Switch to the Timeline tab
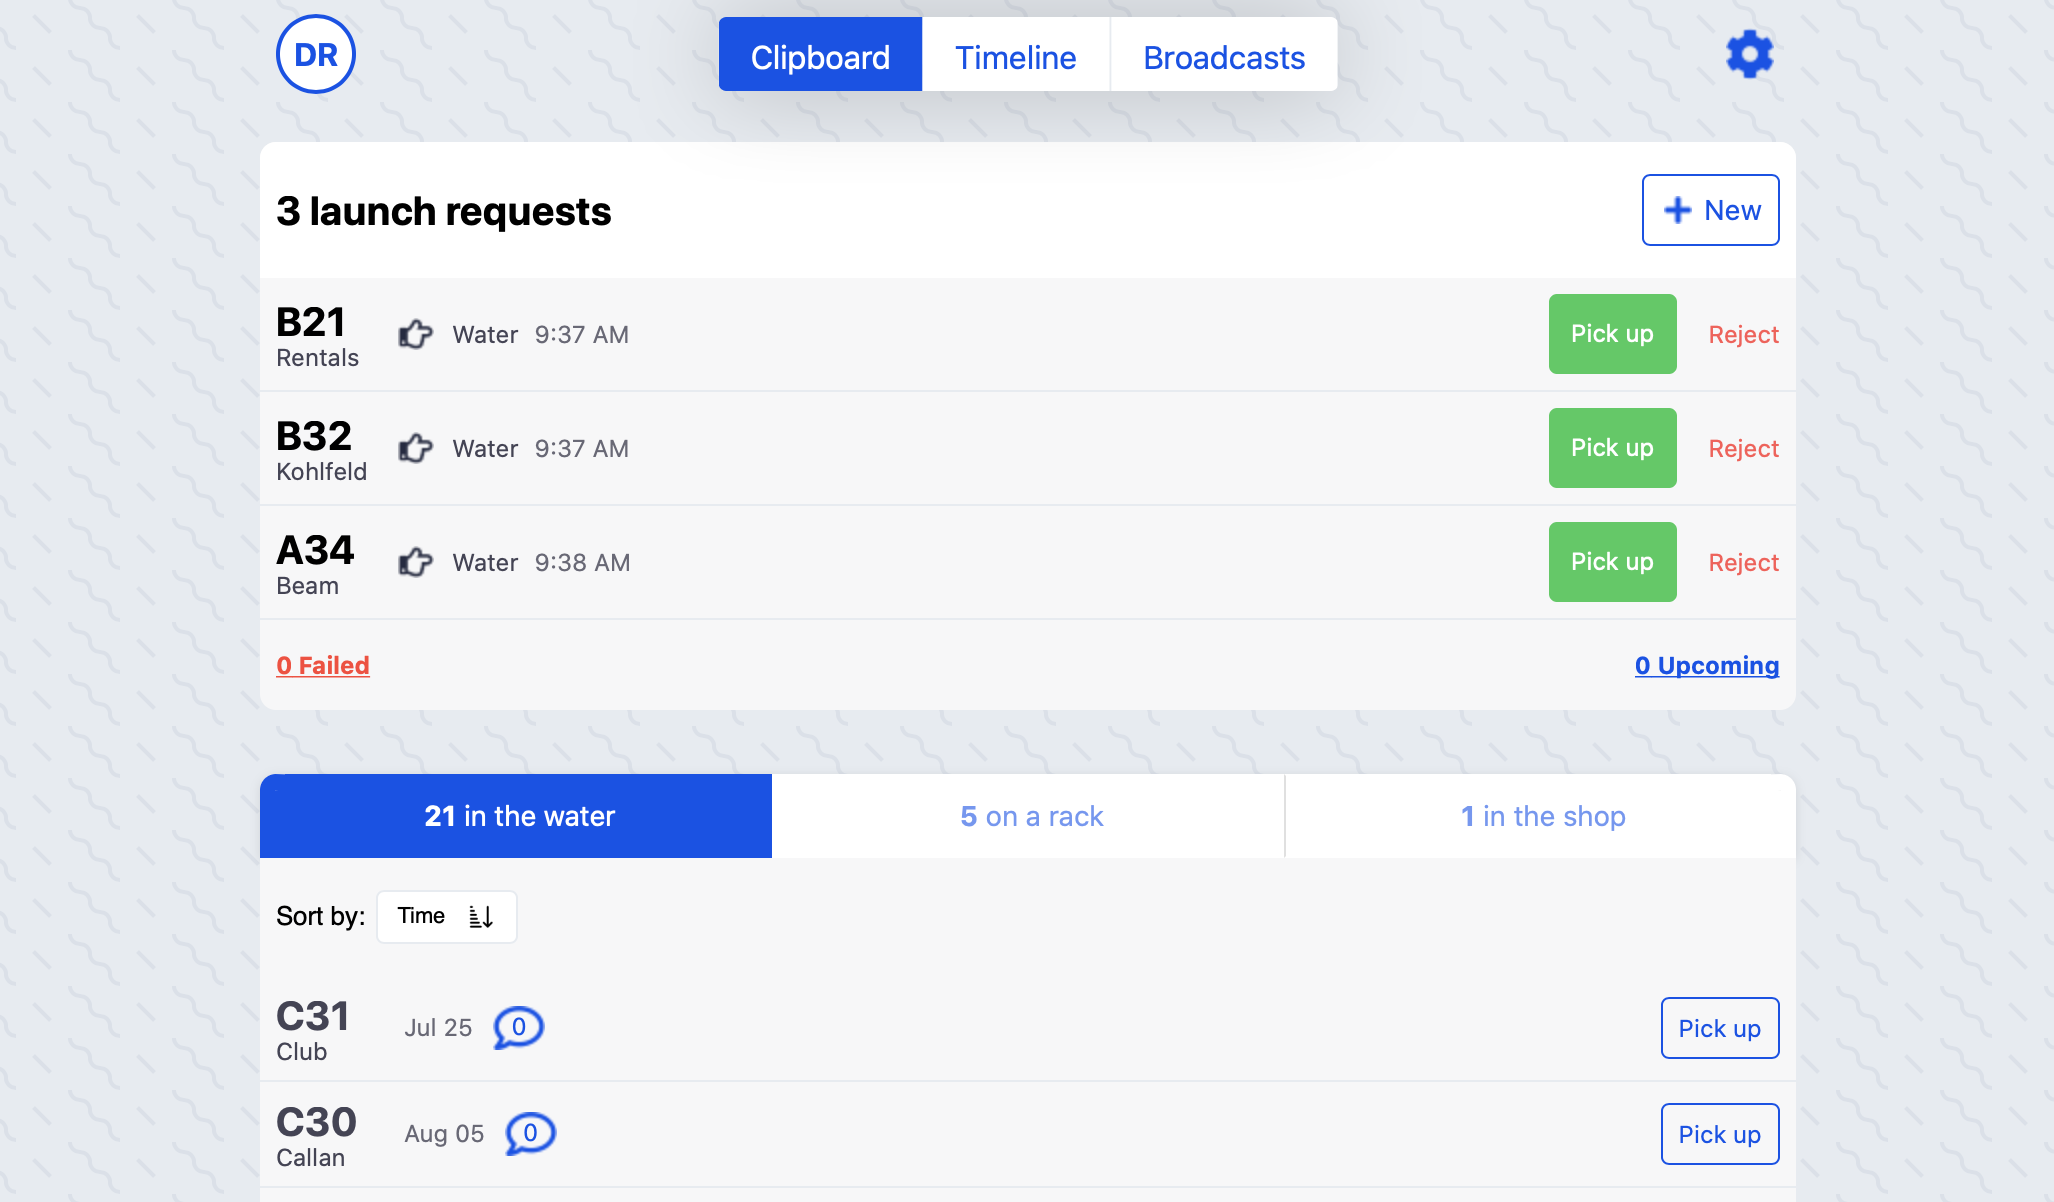The width and height of the screenshot is (2054, 1202). coord(1017,57)
